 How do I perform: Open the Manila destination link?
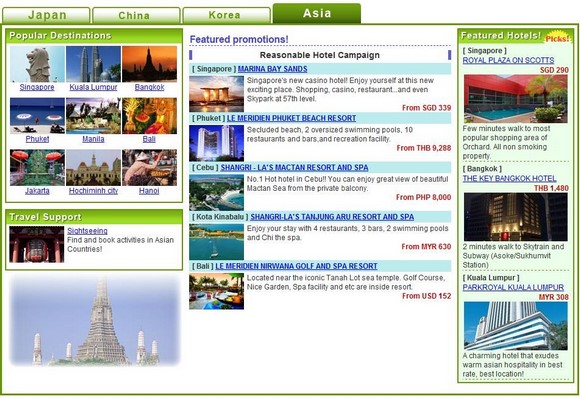pos(93,139)
